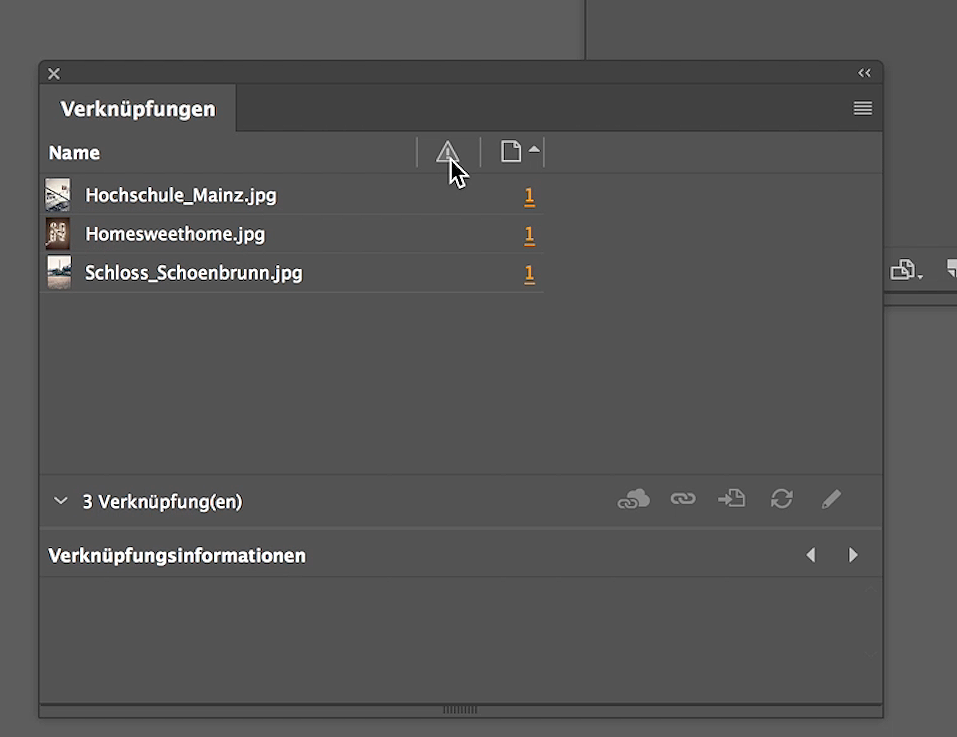Click the go to link icon

(x=731, y=499)
